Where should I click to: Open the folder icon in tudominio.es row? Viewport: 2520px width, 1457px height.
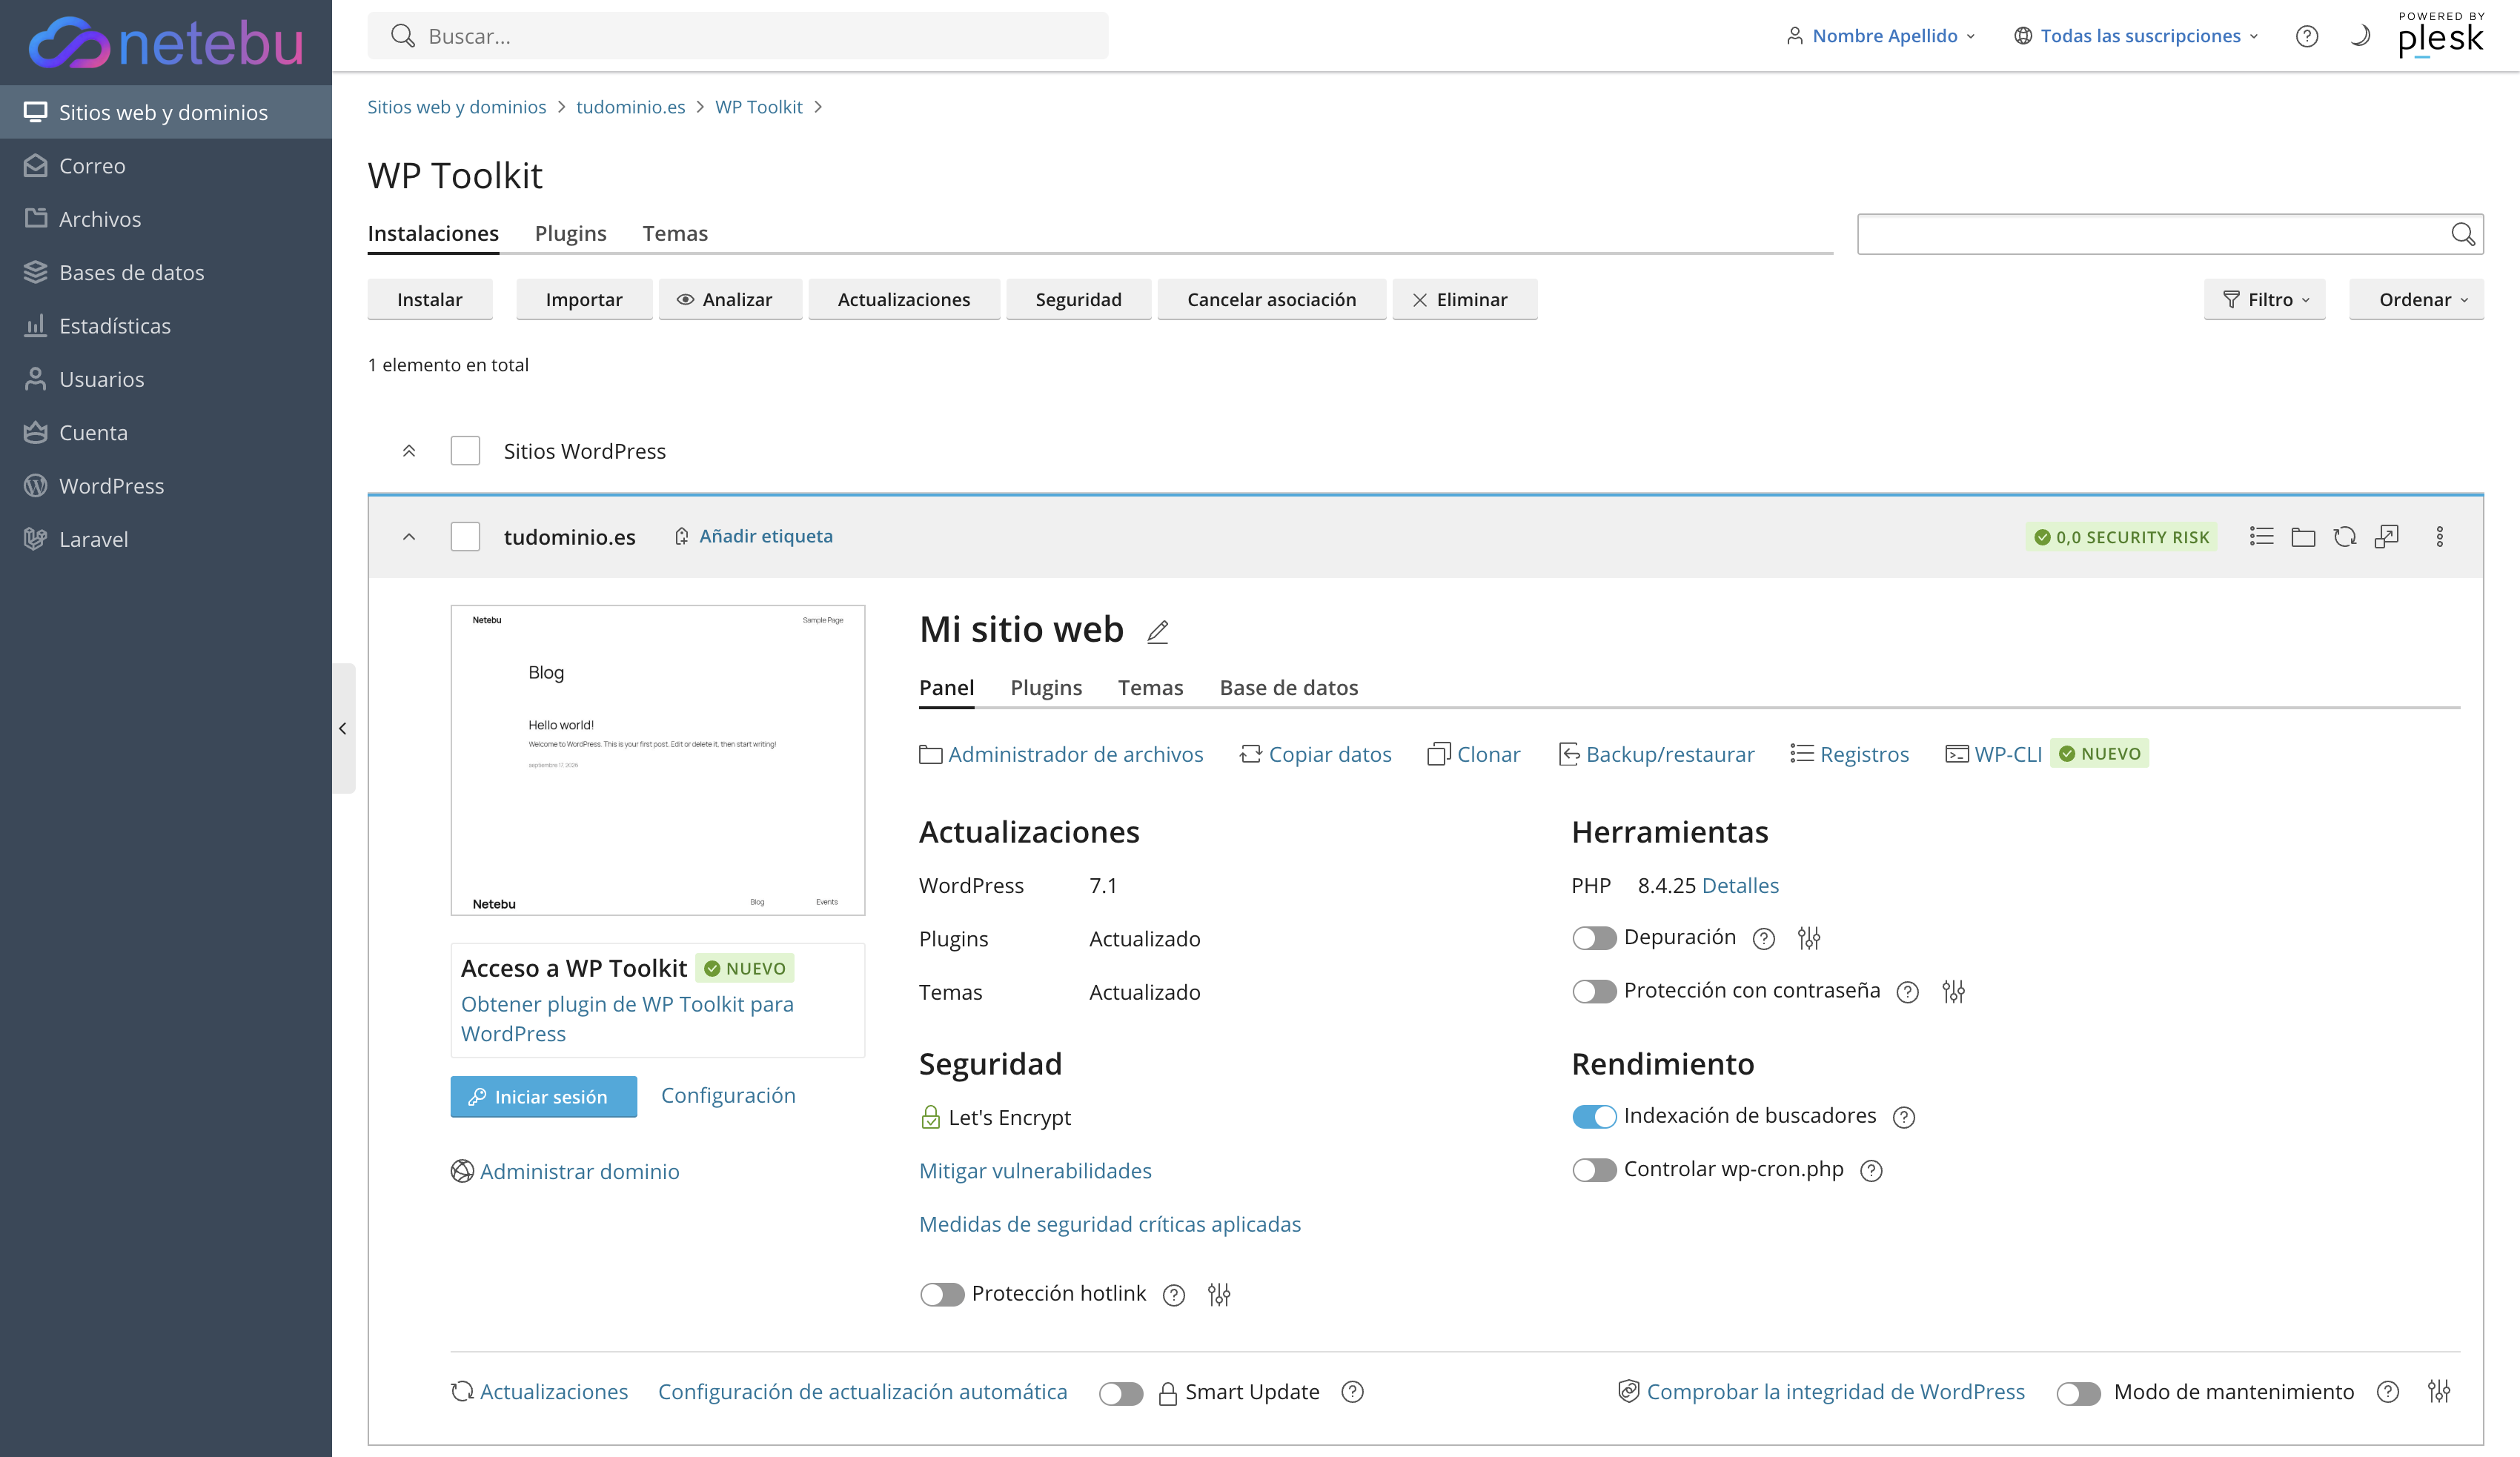click(2303, 537)
